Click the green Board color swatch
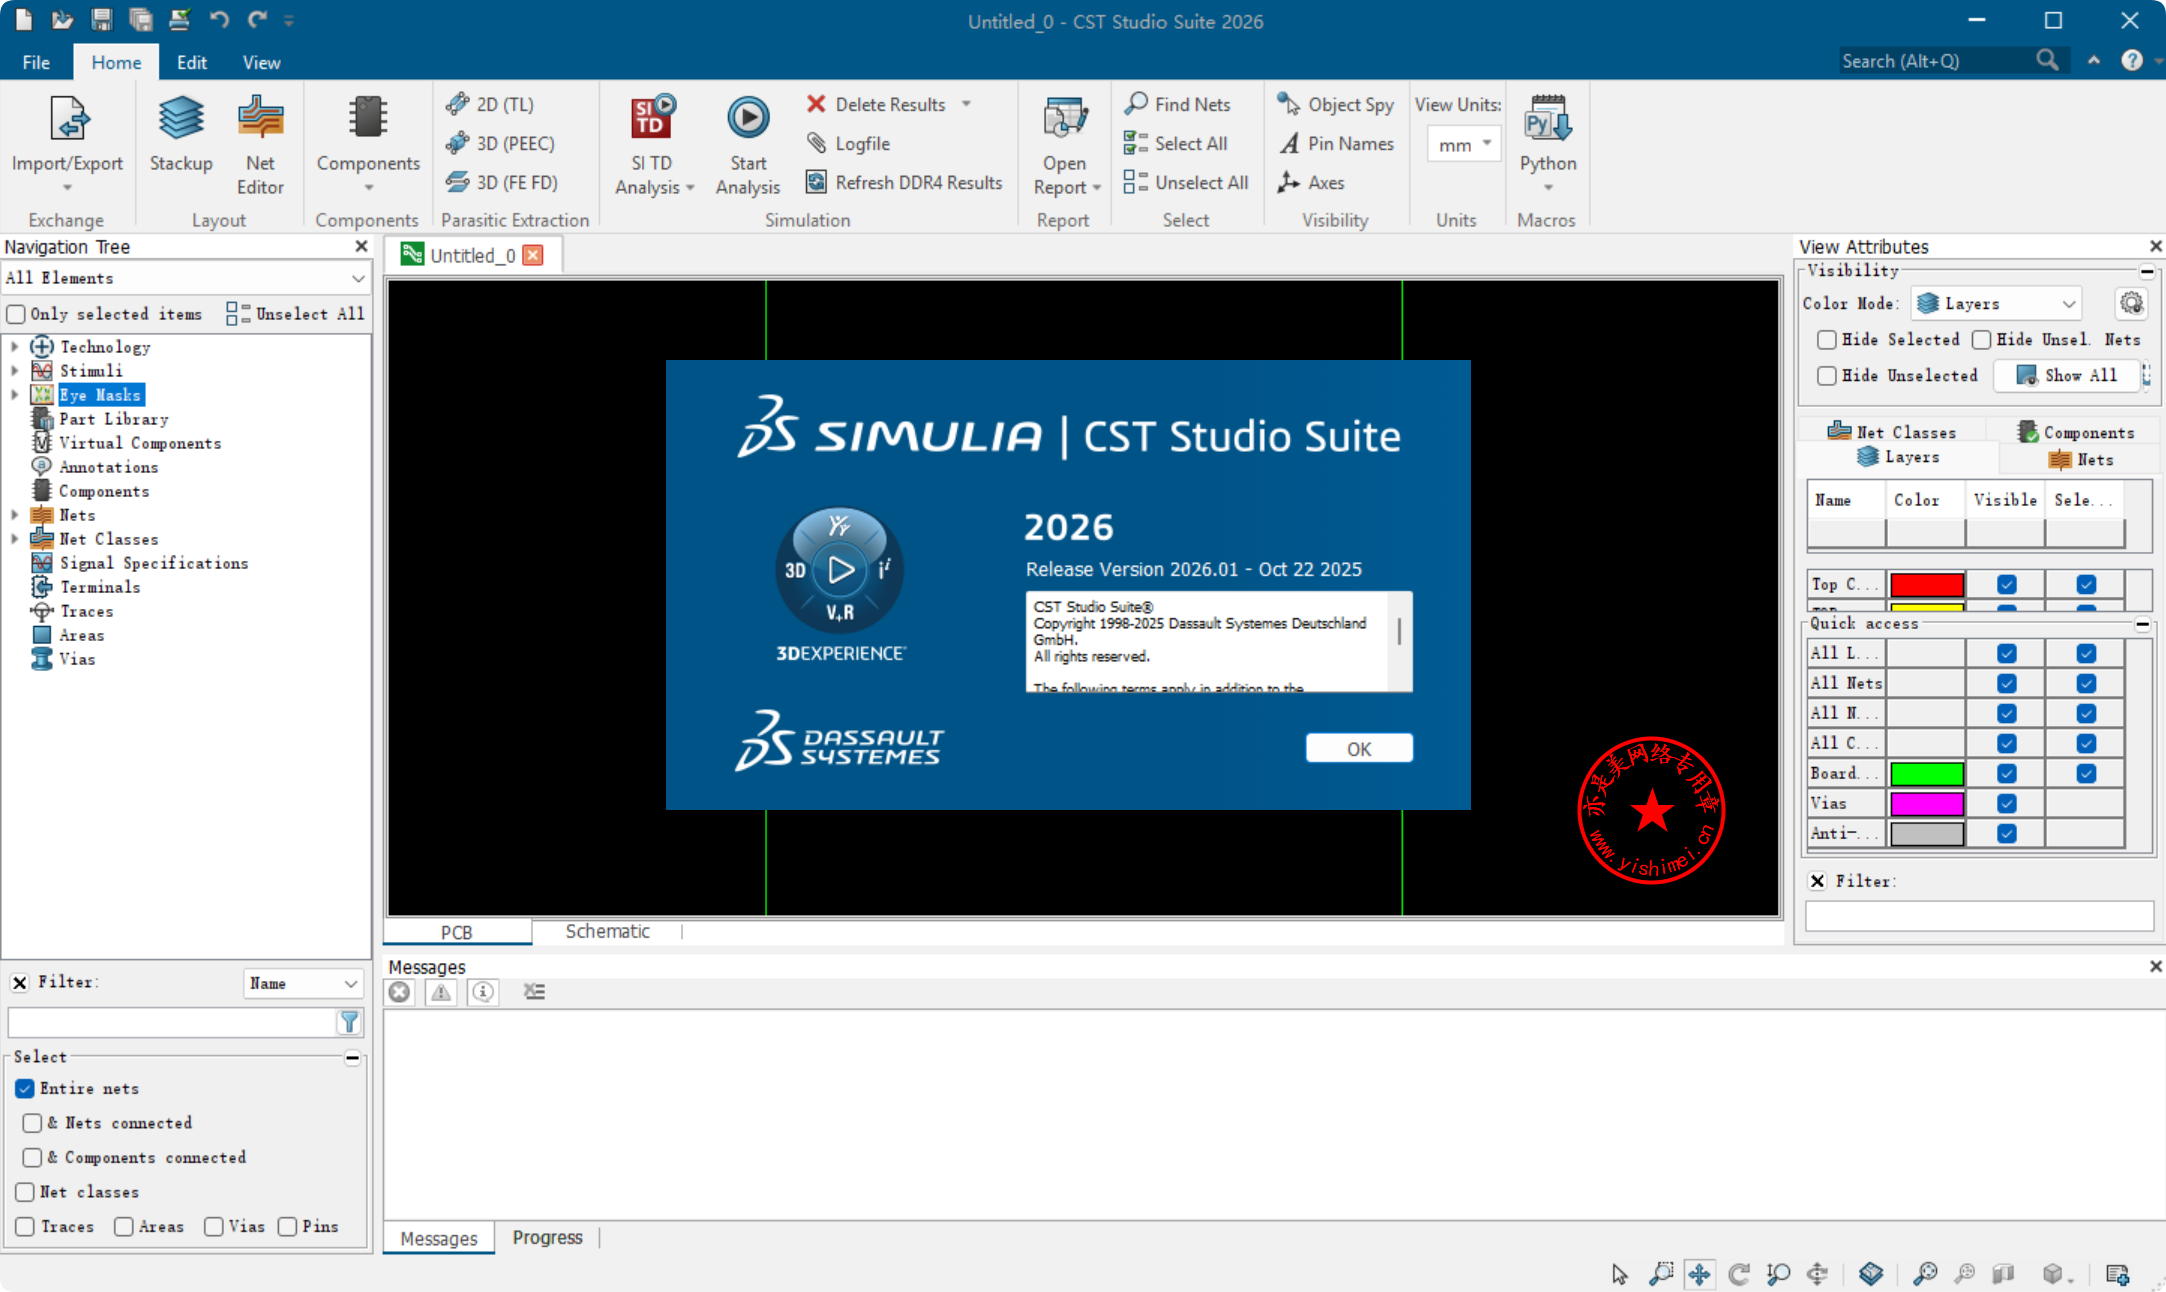 point(1926,773)
